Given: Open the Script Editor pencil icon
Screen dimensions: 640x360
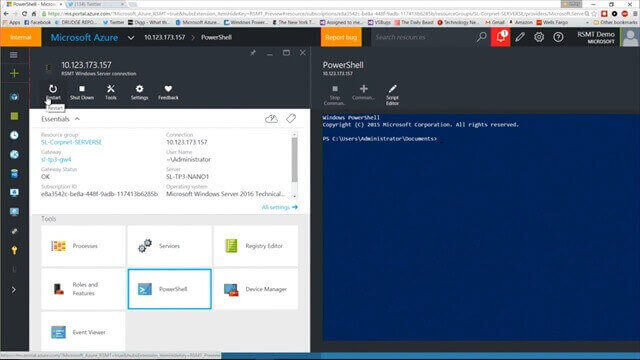Looking at the screenshot, I should point(392,89).
